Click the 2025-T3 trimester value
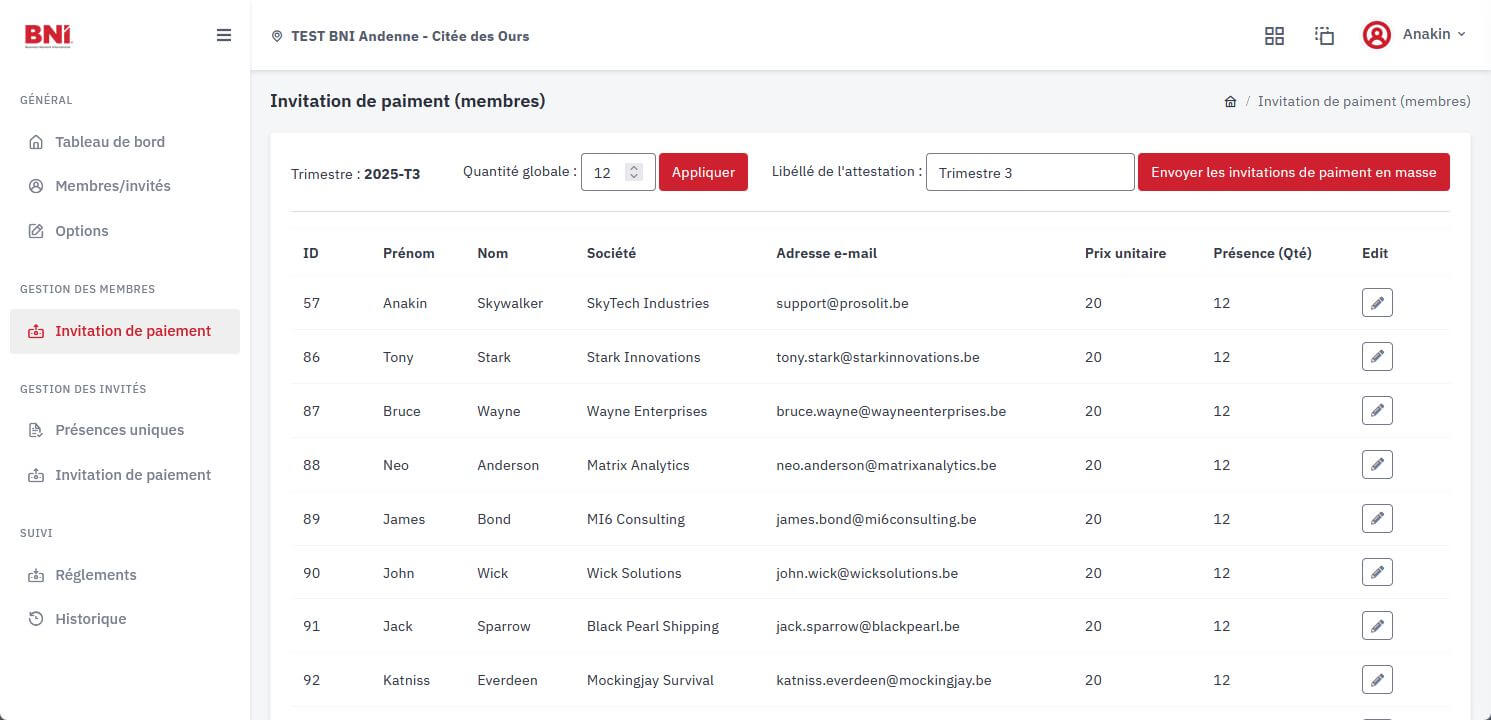 point(392,174)
